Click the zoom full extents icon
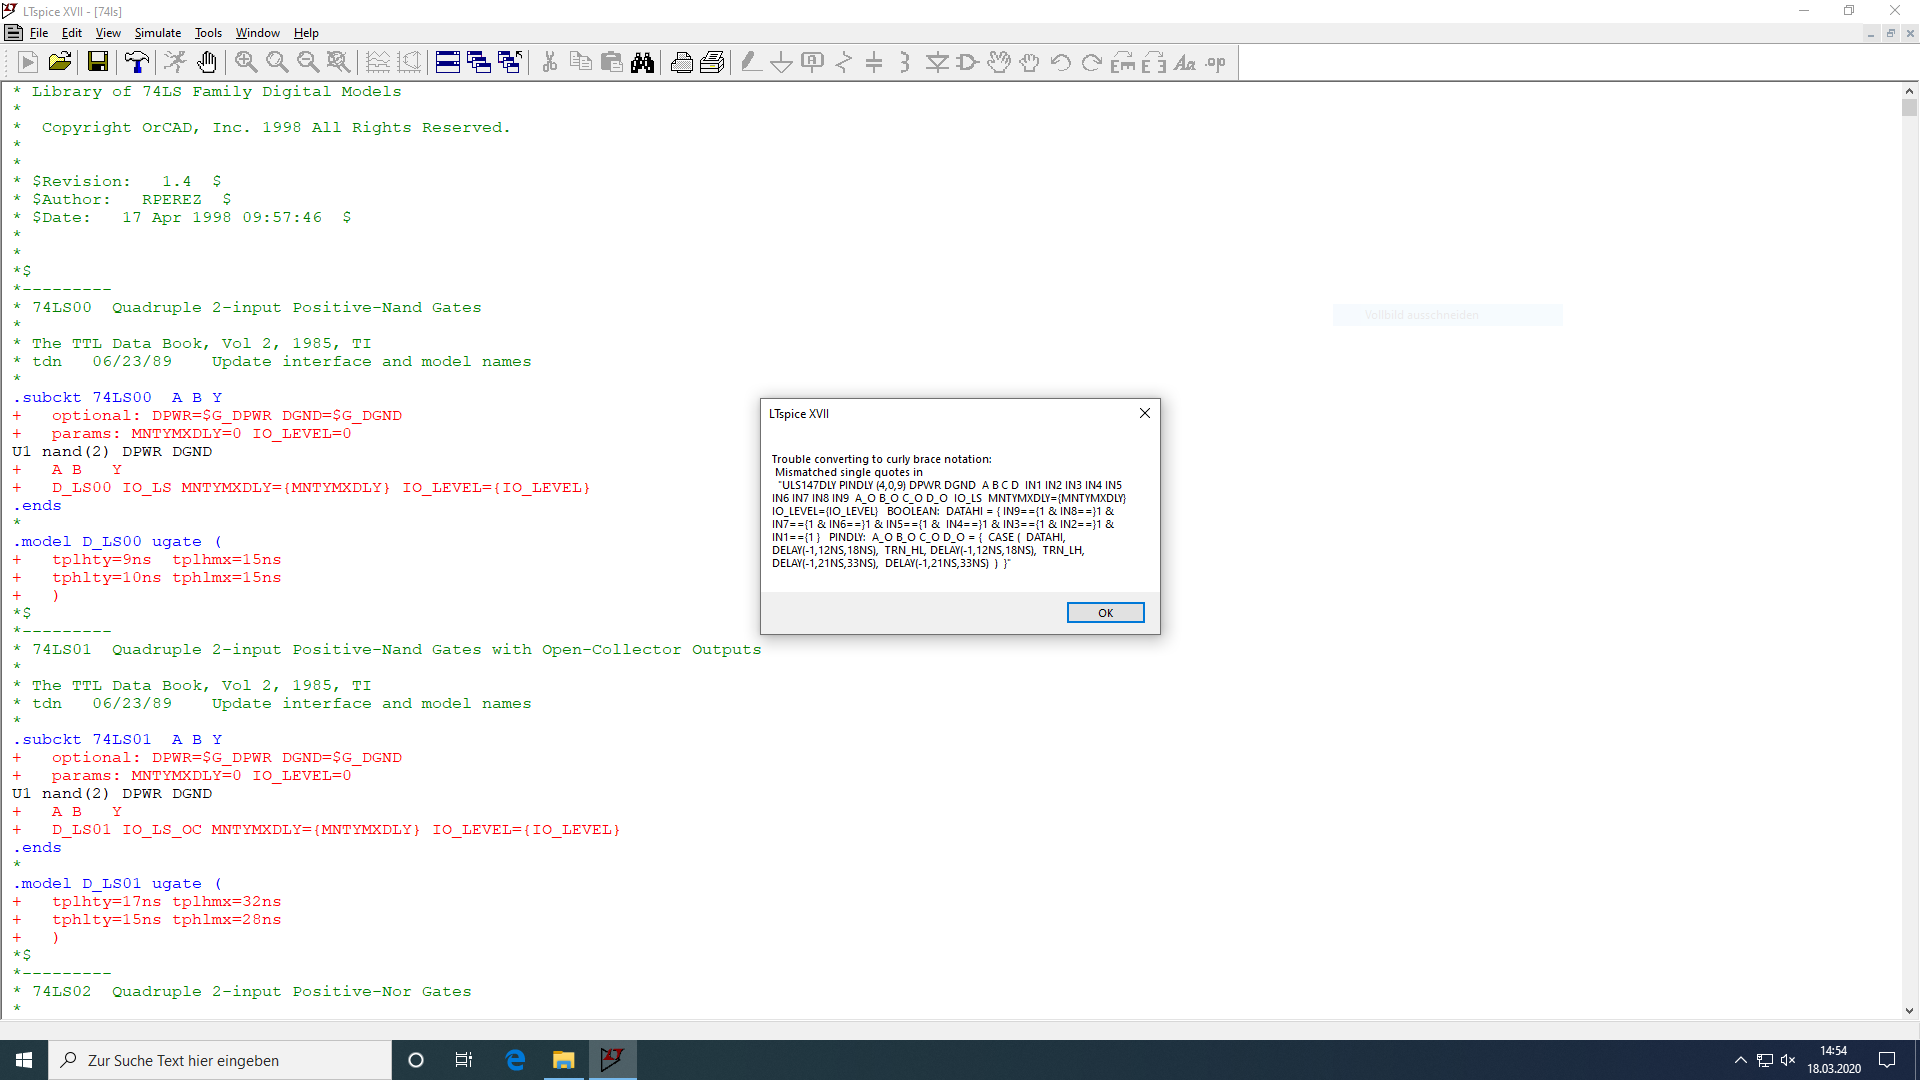Screen dimensions: 1920x1080 click(339, 63)
